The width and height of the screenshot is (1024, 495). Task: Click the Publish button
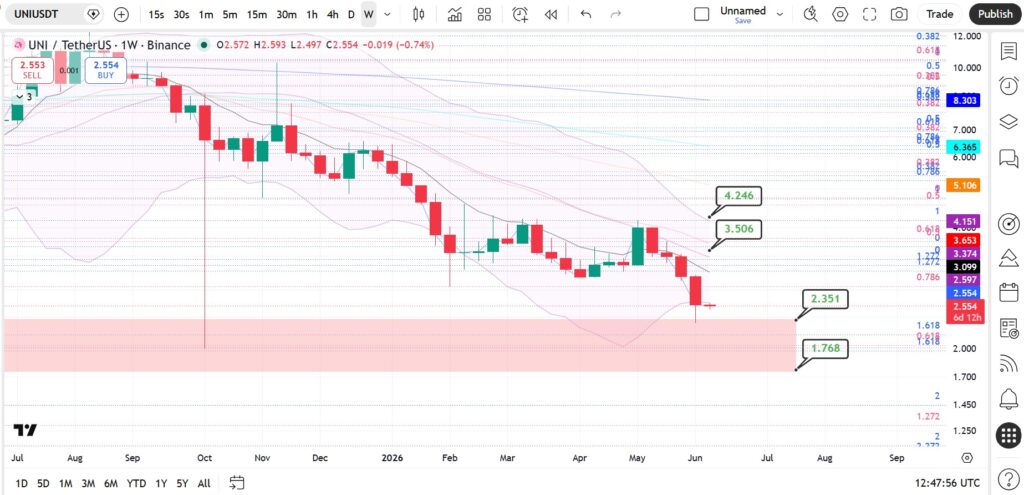coord(995,14)
